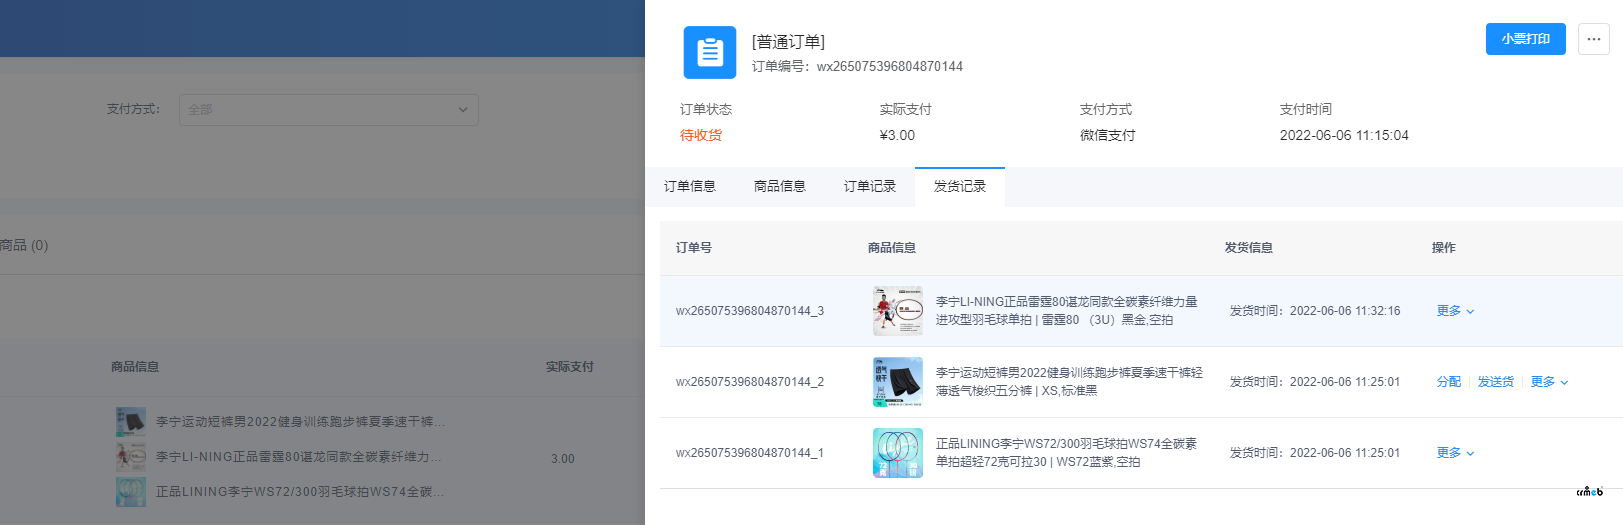Click the chevron arrow of 支付方式 select
Image resolution: width=1623 pixels, height=525 pixels.
463,110
